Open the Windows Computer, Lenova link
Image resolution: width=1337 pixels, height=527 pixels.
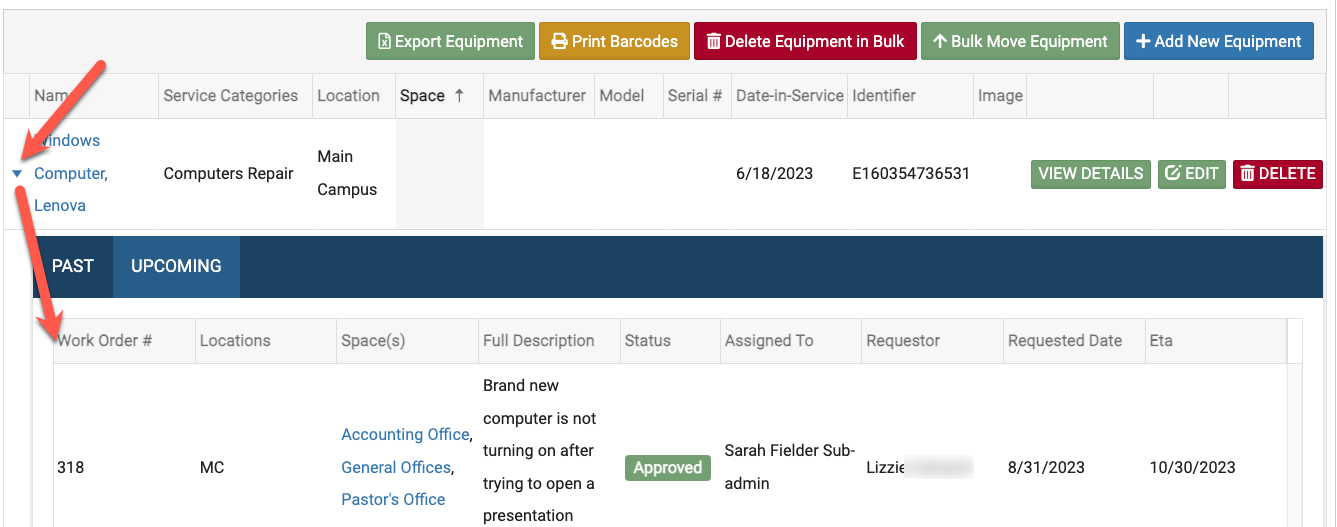point(70,174)
